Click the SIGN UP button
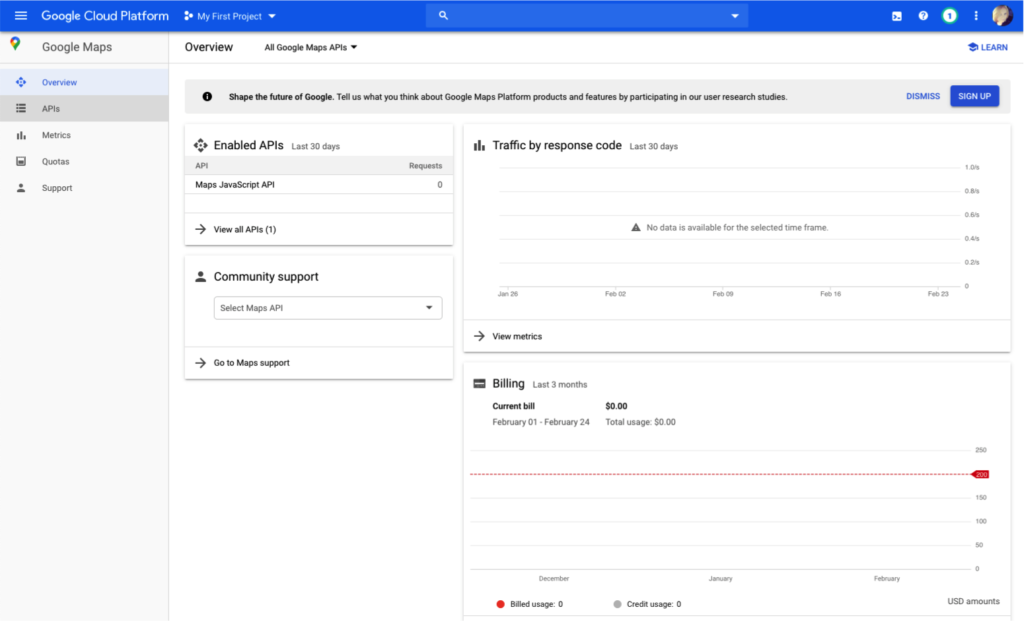The image size is (1024, 622). click(x=974, y=96)
